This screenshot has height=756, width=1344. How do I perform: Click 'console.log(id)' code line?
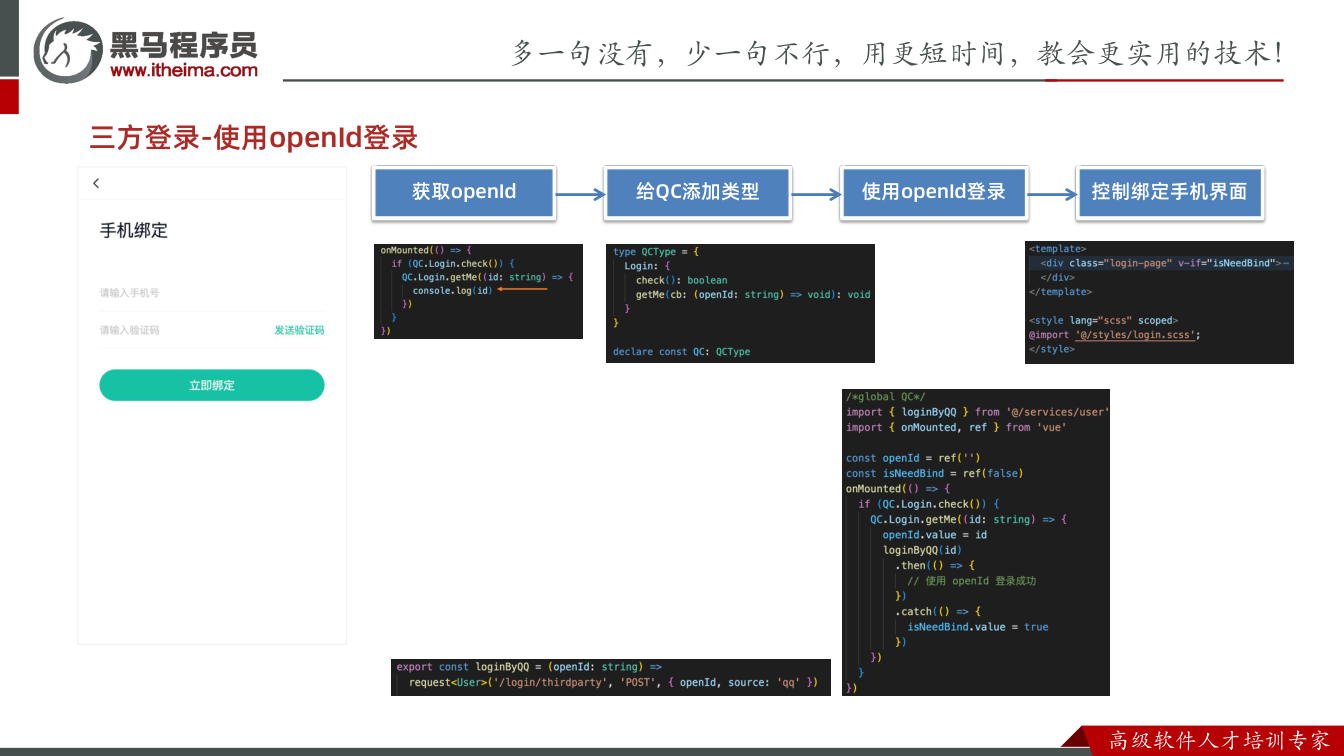[453, 290]
